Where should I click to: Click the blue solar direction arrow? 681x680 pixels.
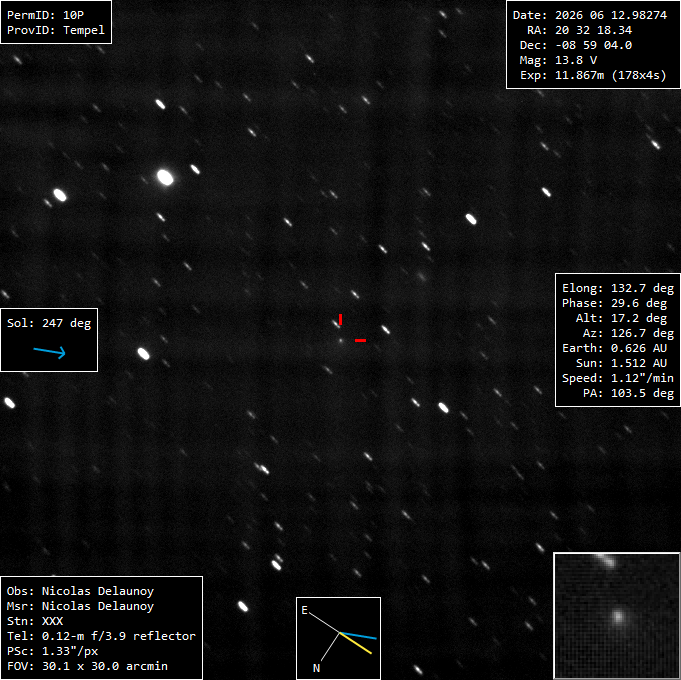pyautogui.click(x=50, y=352)
